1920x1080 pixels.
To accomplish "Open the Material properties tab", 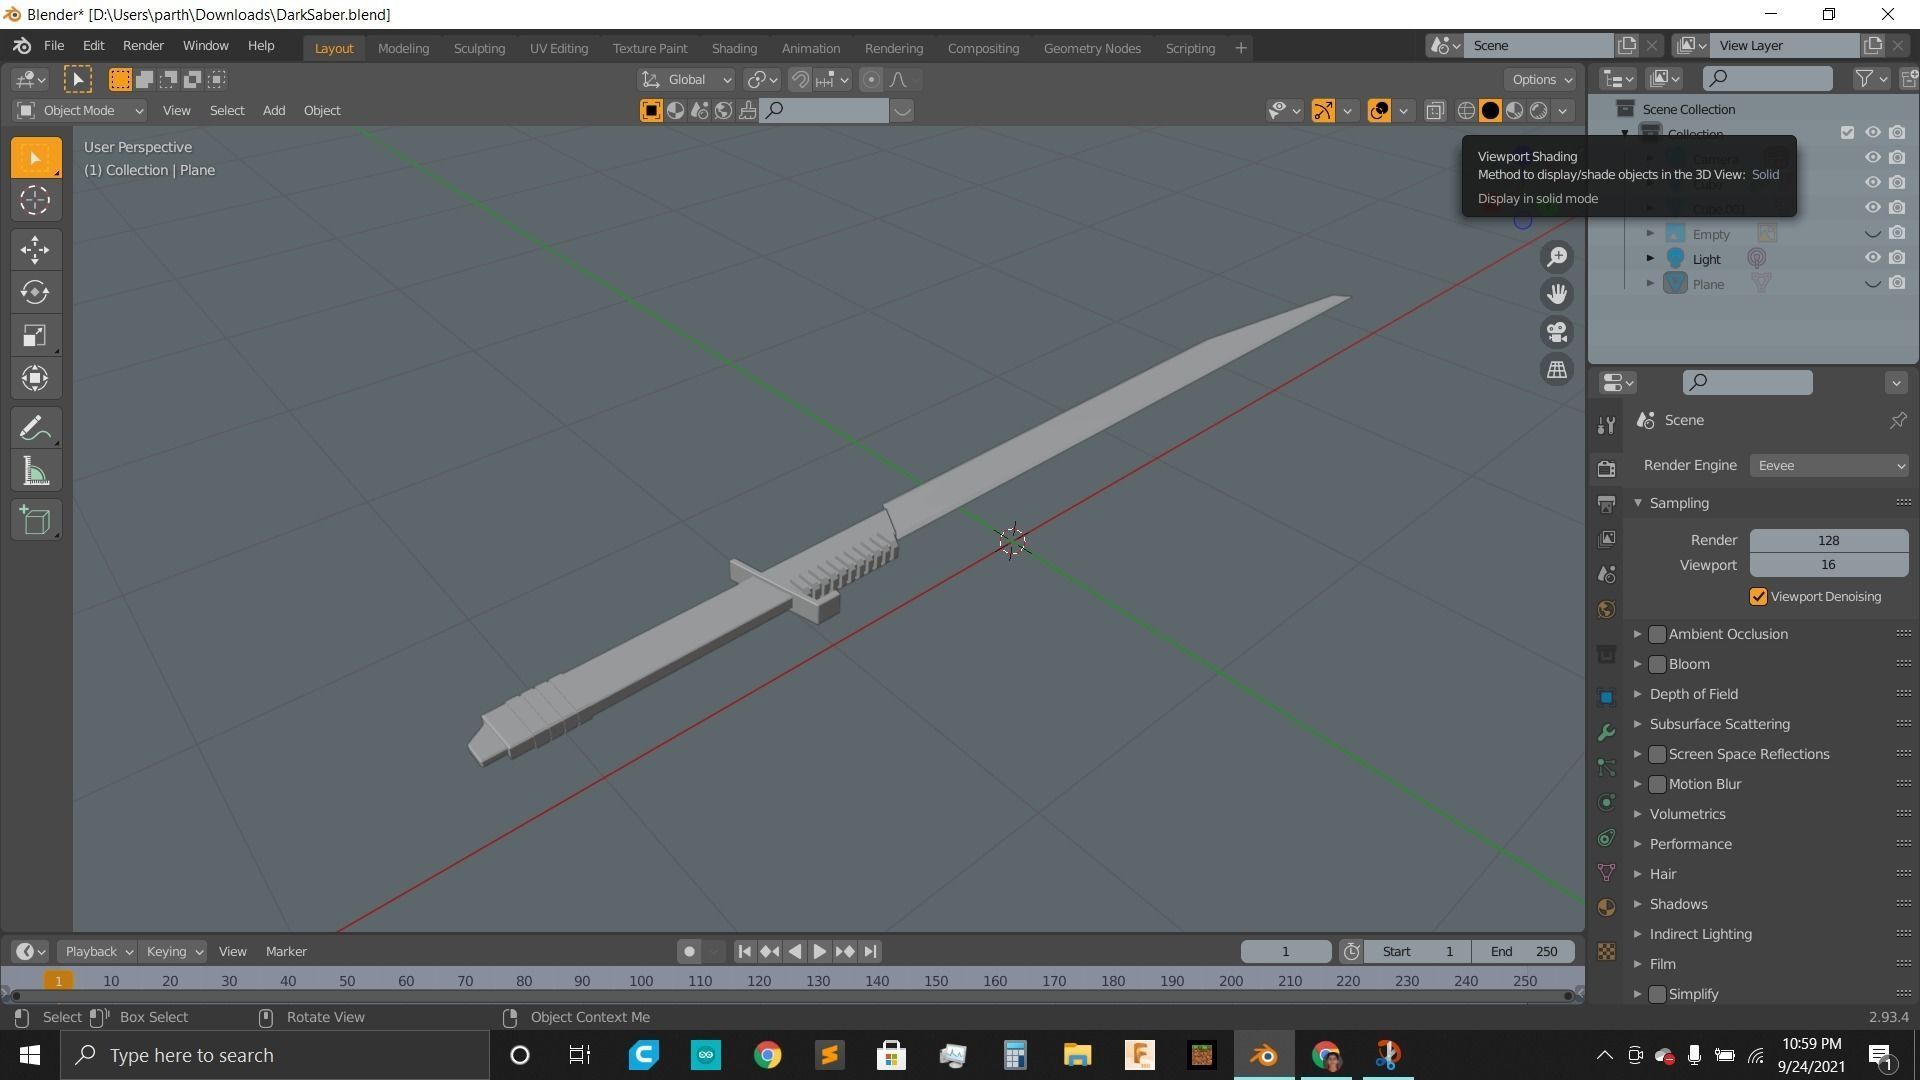I will [1606, 907].
